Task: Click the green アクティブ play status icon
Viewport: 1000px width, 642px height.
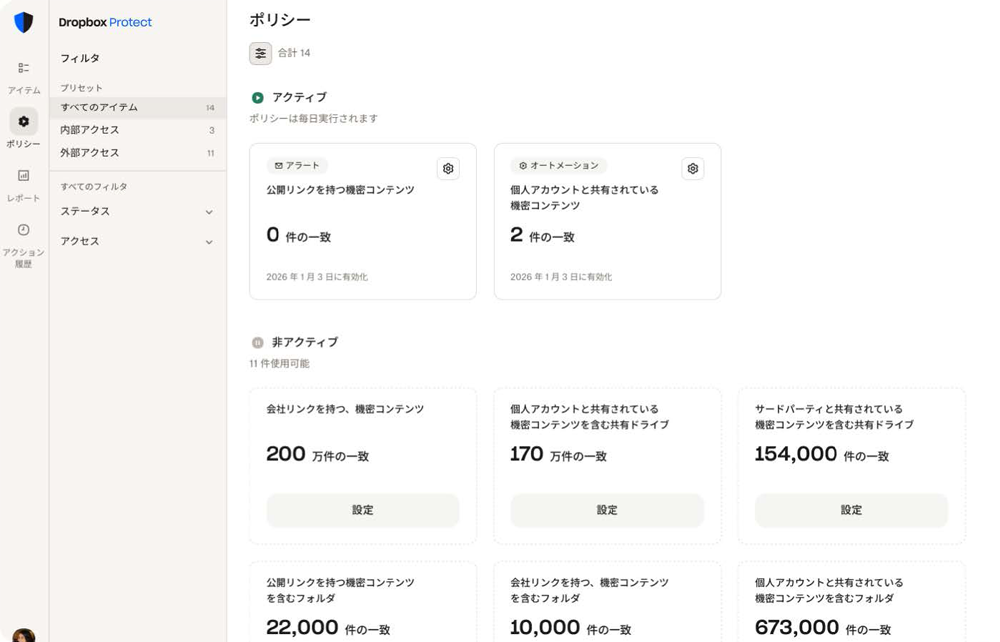Action: pos(258,98)
